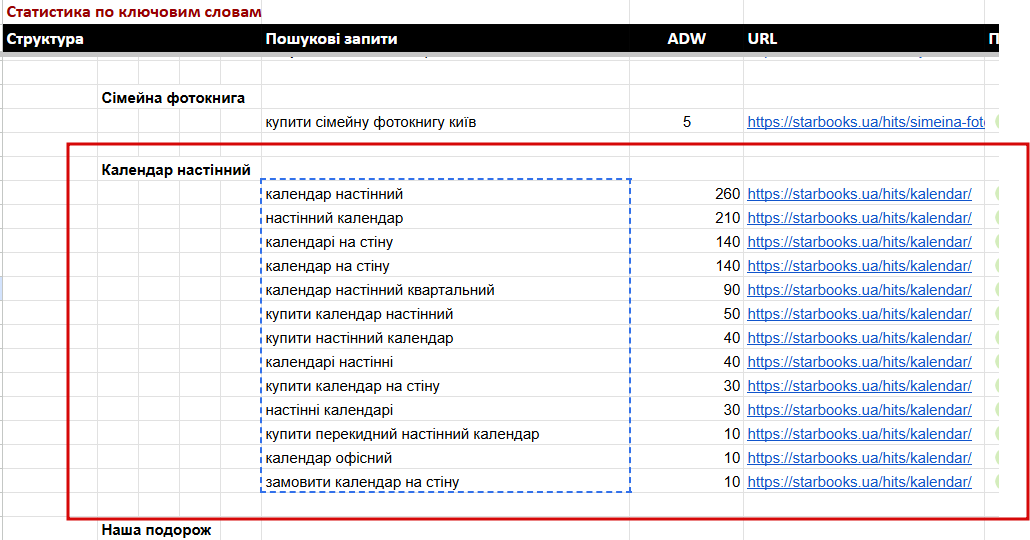The width and height of the screenshot is (1030, 540).
Task: Open kalendar link in 'настінний календар' 210 row
Action: 859,218
